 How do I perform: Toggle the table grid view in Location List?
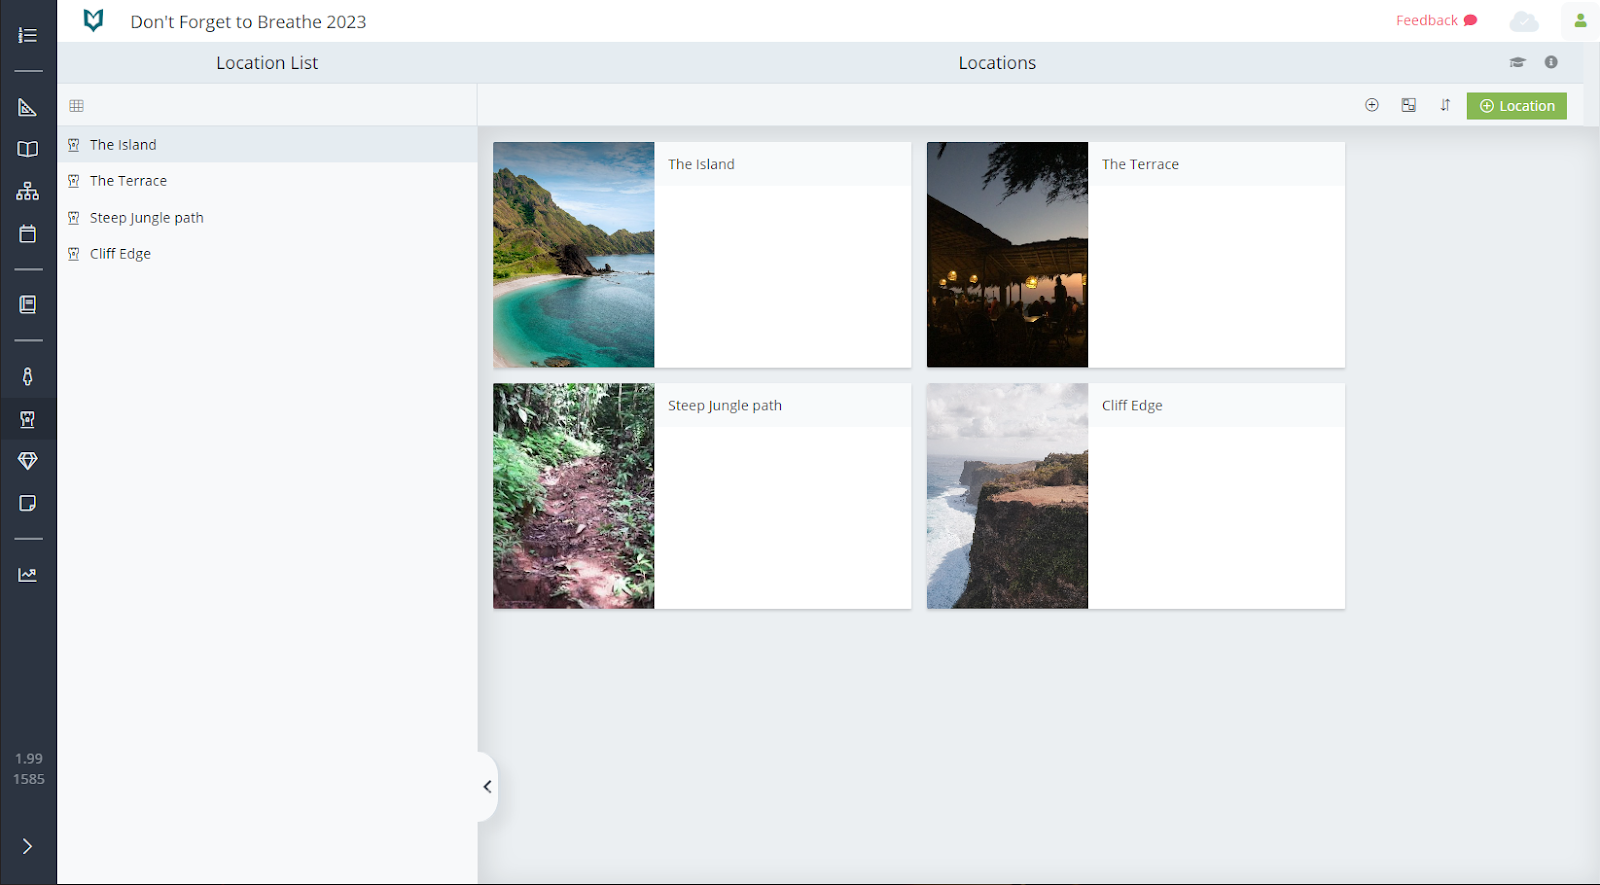[76, 106]
